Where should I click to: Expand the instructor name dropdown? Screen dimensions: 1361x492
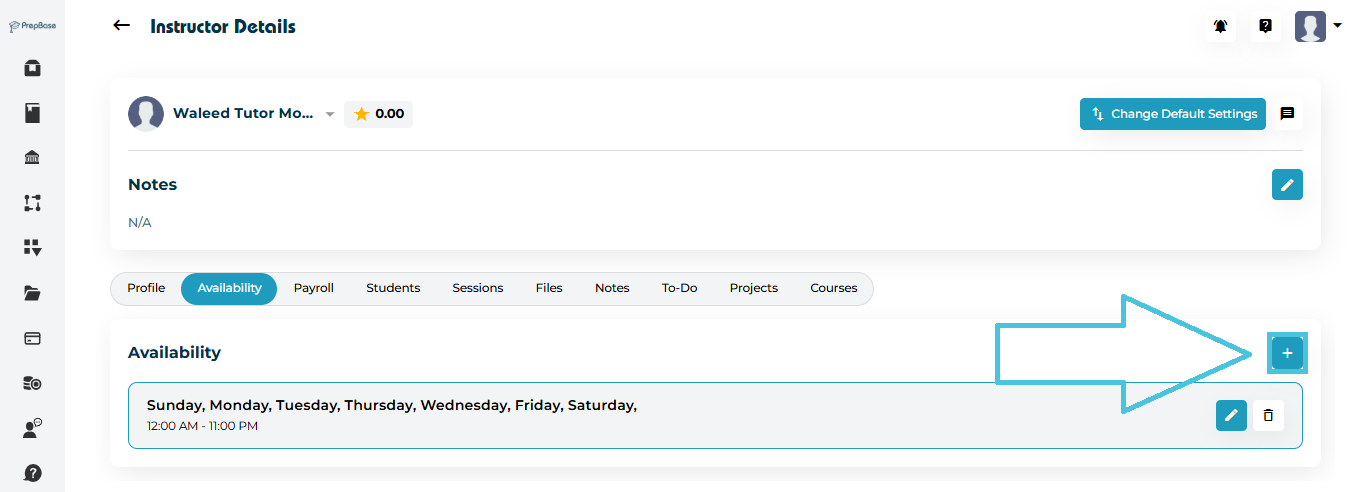coord(329,115)
